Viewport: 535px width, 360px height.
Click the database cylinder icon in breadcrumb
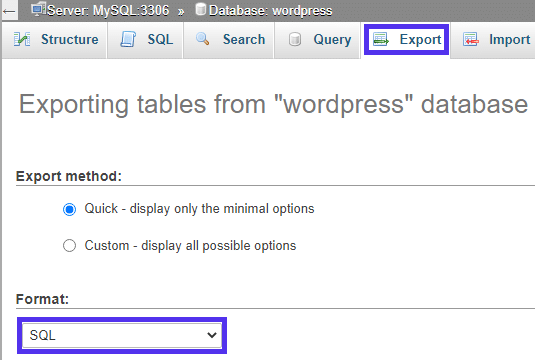pos(201,9)
